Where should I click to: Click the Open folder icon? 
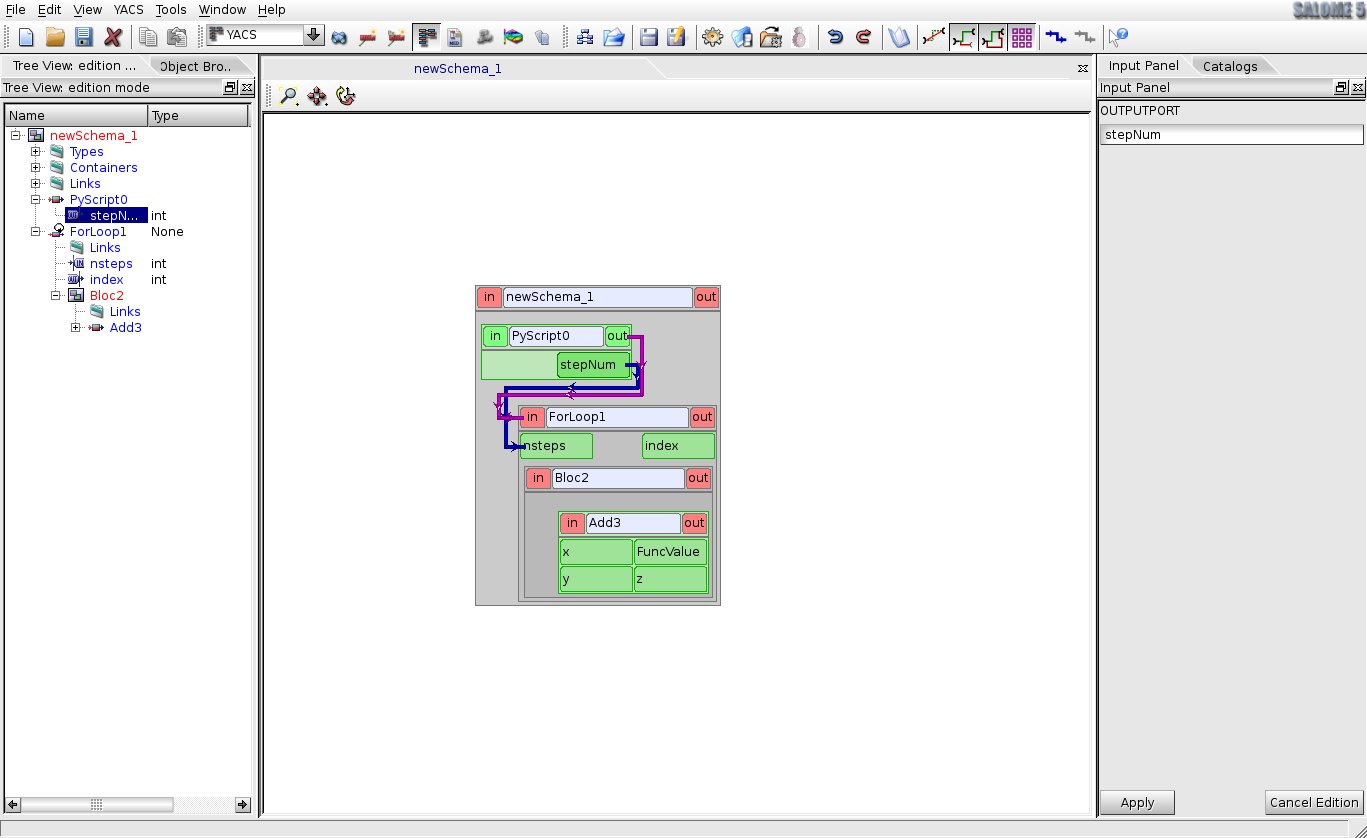tap(55, 37)
